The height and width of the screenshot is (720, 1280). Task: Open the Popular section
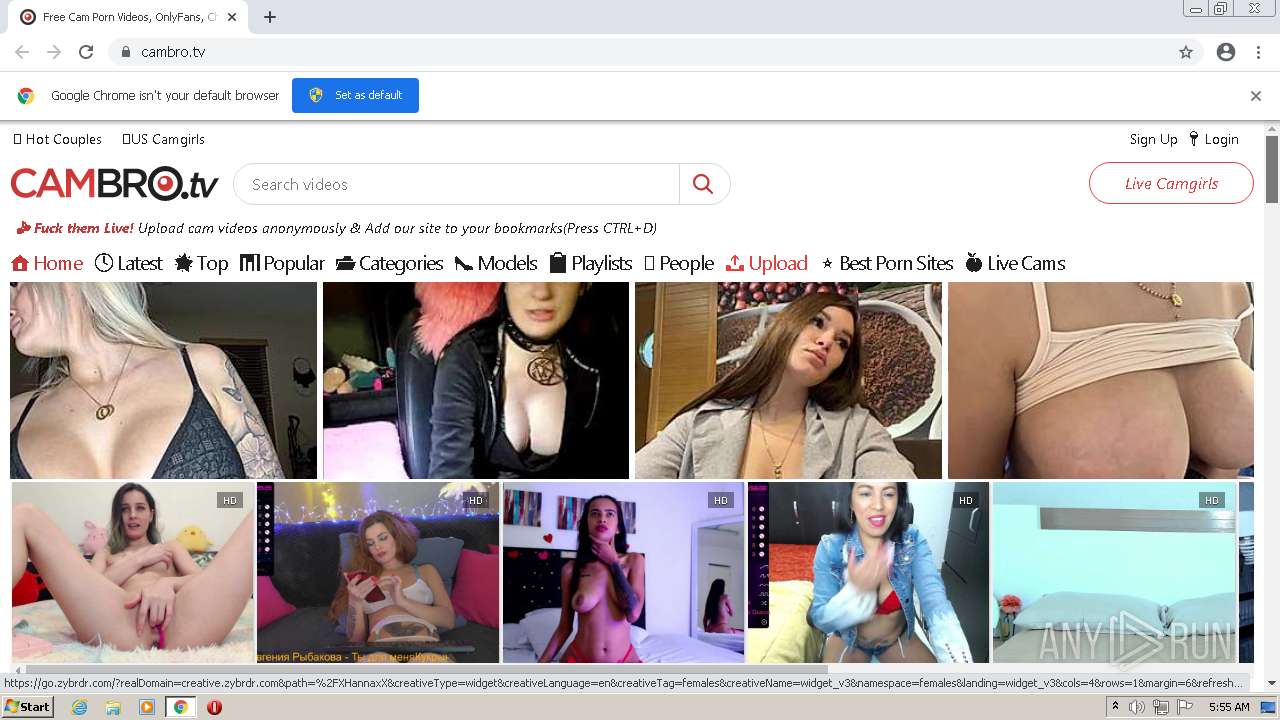coord(282,263)
